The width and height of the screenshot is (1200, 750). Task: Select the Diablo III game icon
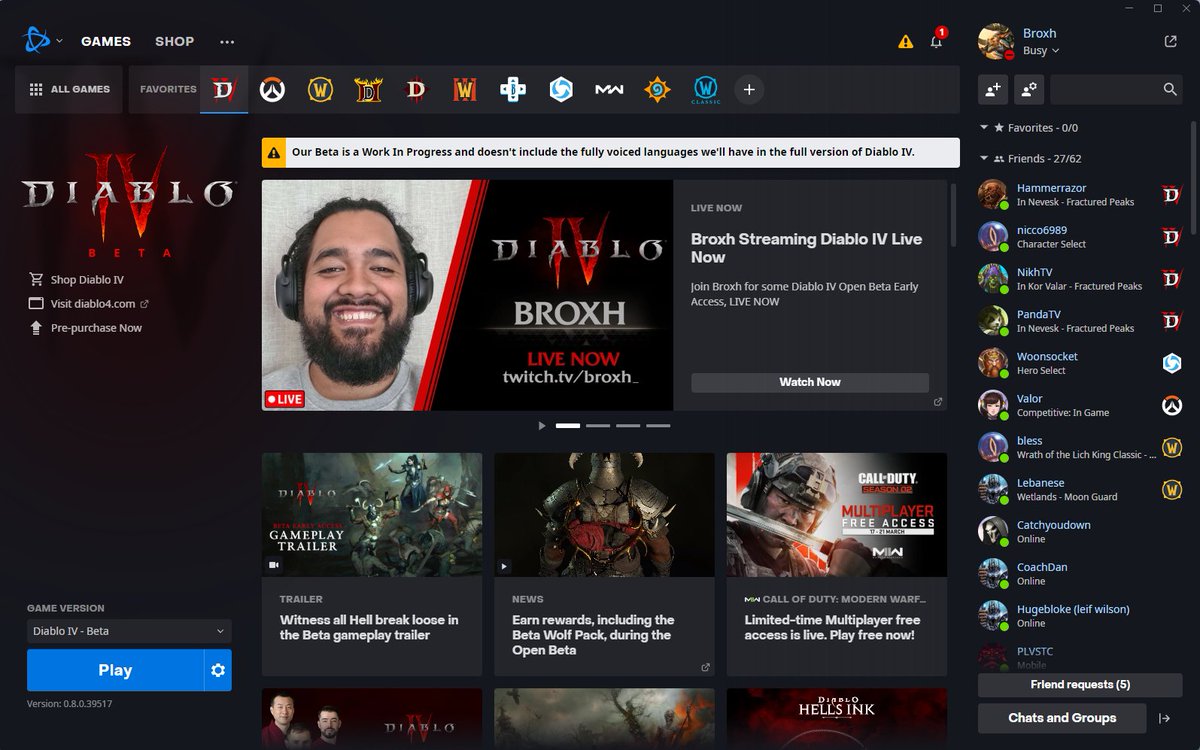pos(416,90)
